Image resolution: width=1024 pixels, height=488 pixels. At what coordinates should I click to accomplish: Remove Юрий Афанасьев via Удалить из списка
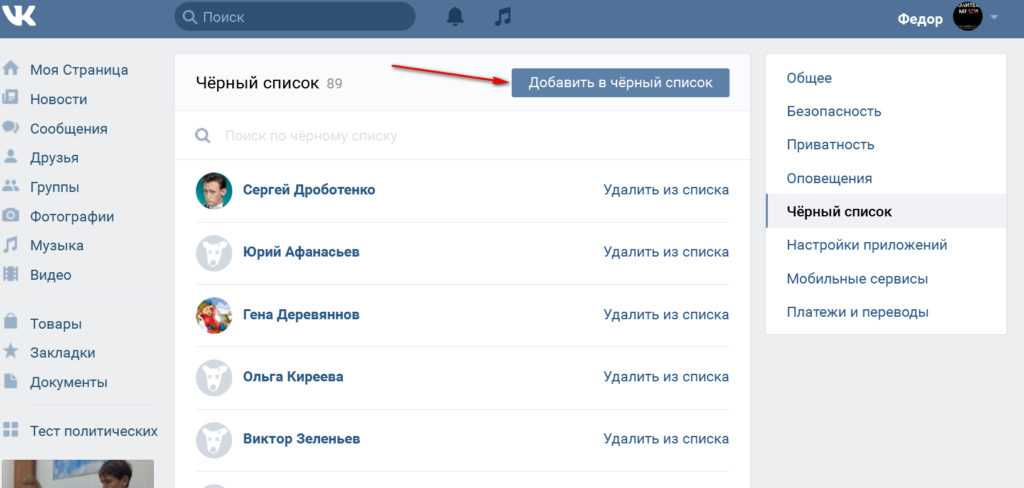coord(666,252)
